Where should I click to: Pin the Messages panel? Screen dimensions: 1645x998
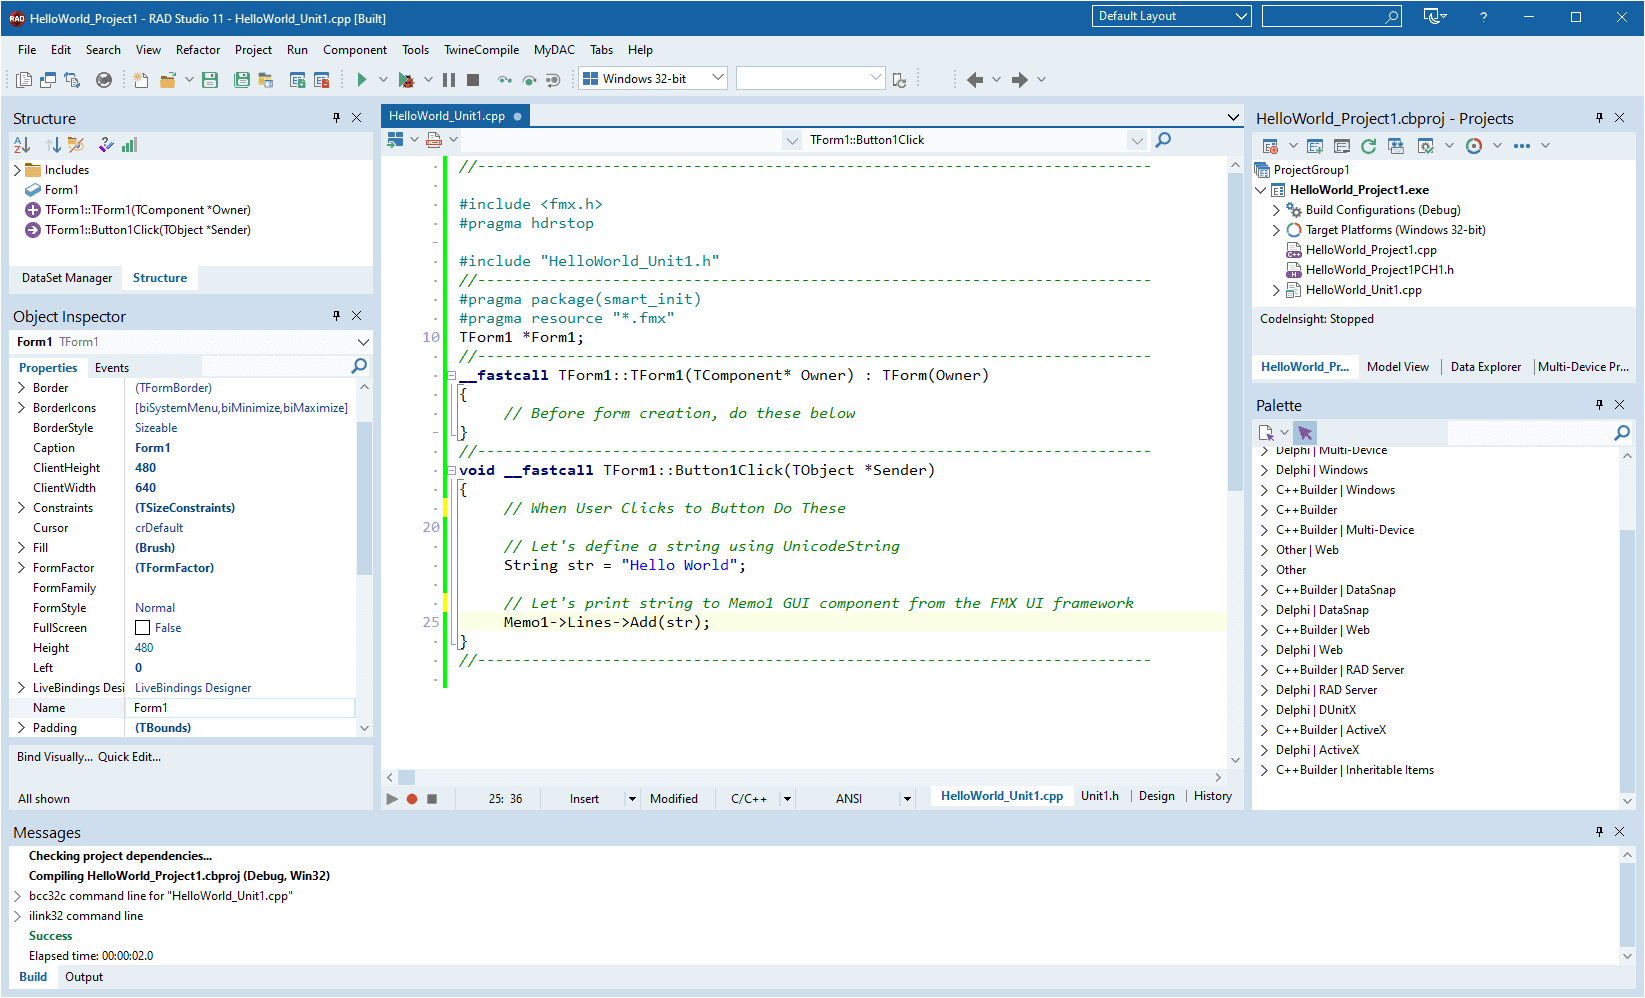1599,832
